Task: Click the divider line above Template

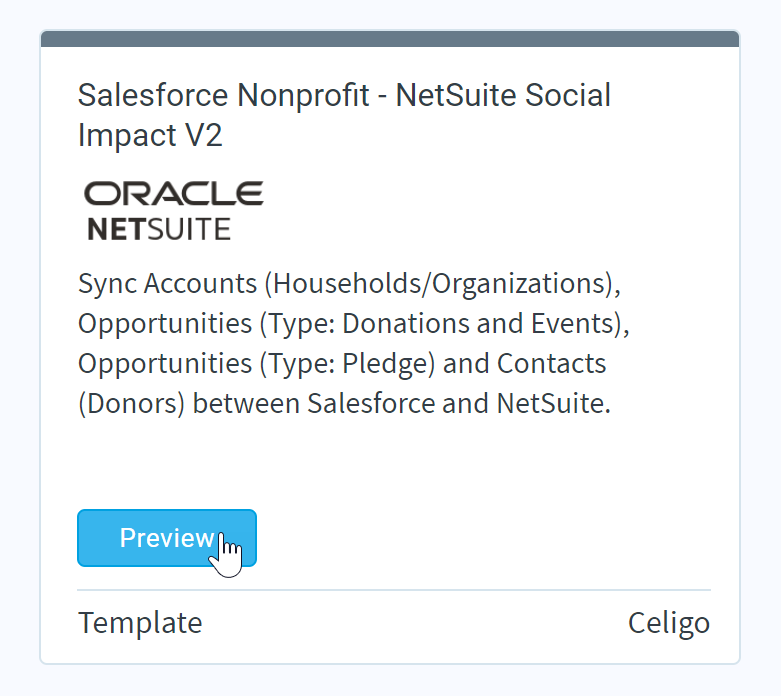Action: (394, 590)
